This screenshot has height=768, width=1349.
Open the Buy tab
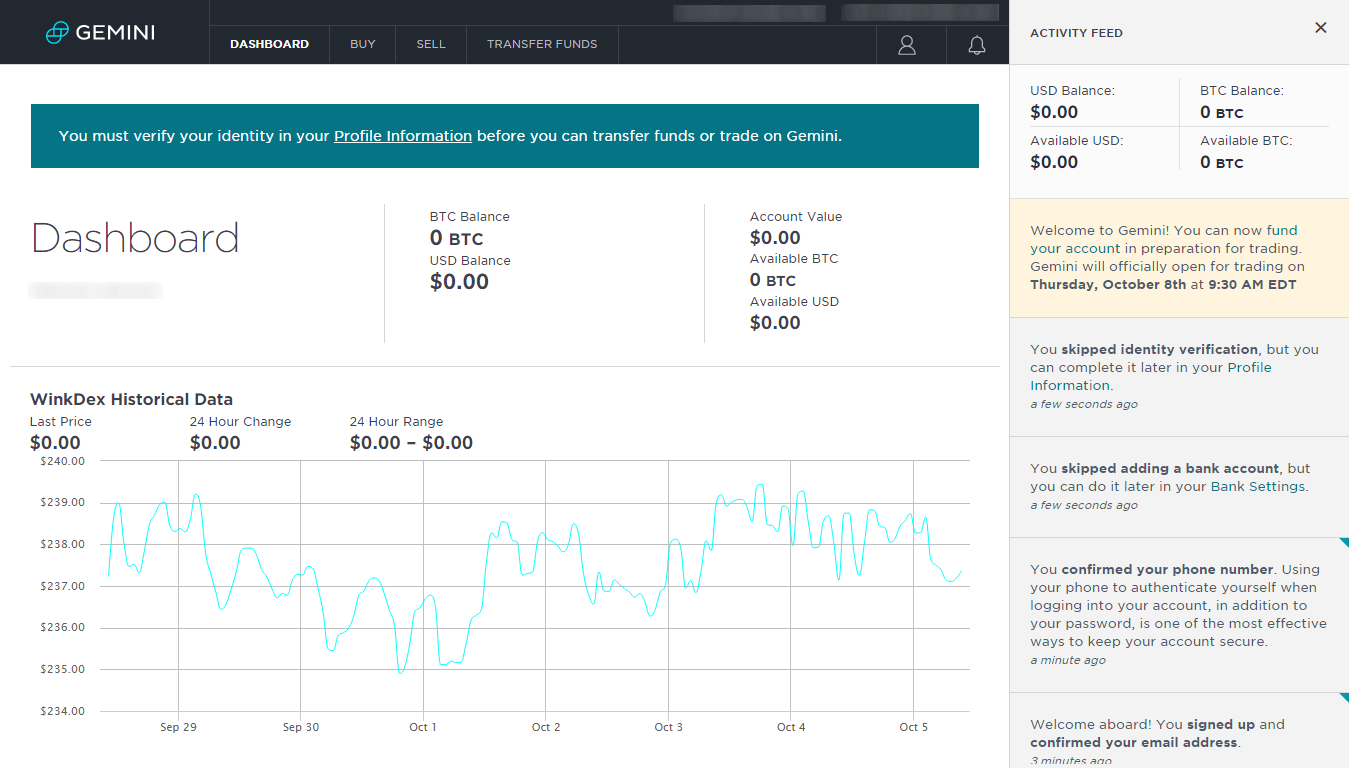tap(363, 44)
